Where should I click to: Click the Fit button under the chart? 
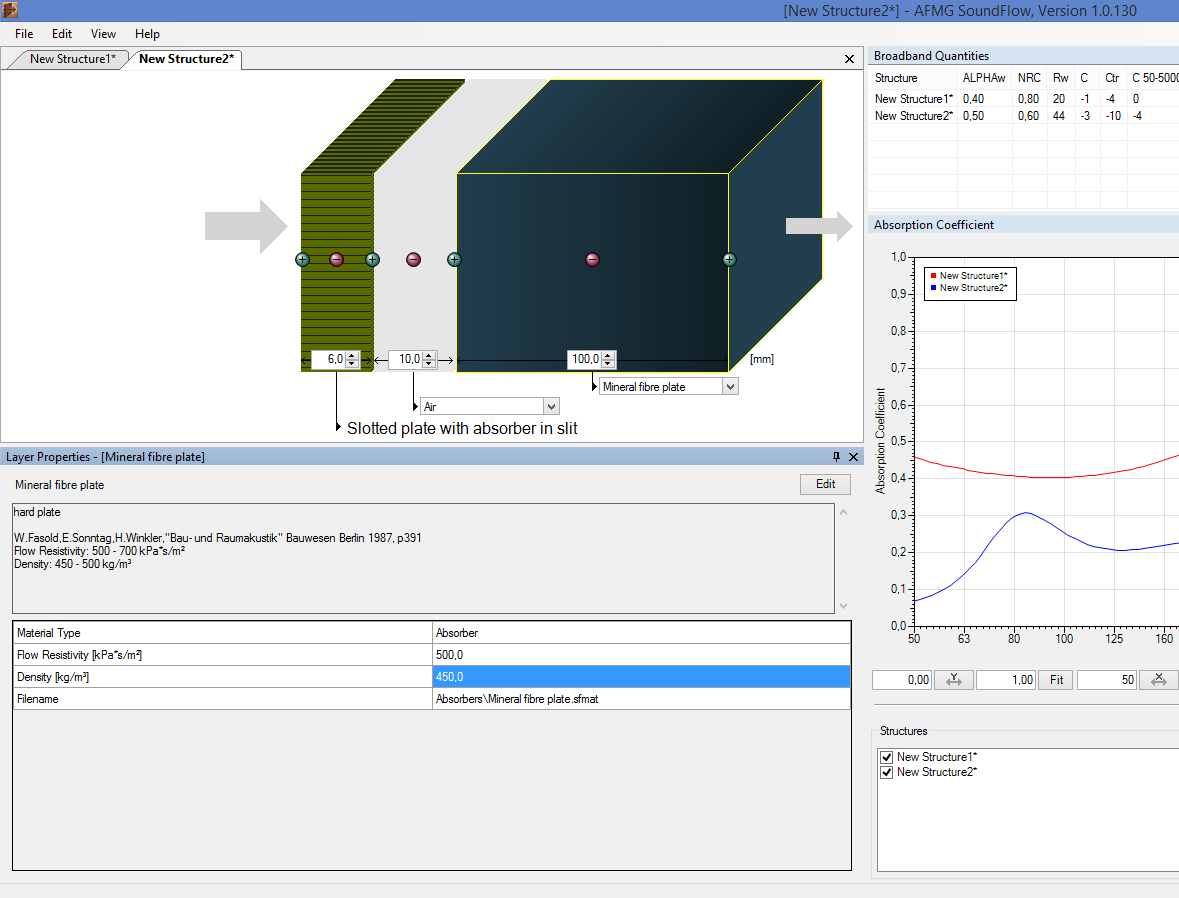[x=1056, y=680]
